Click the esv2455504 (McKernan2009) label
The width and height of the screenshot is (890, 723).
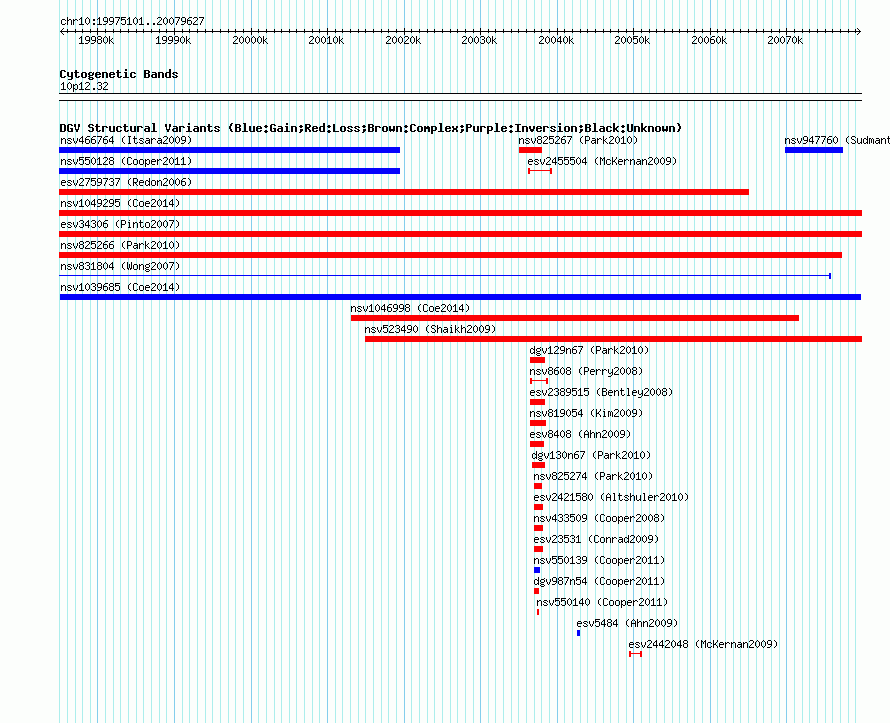(x=602, y=161)
